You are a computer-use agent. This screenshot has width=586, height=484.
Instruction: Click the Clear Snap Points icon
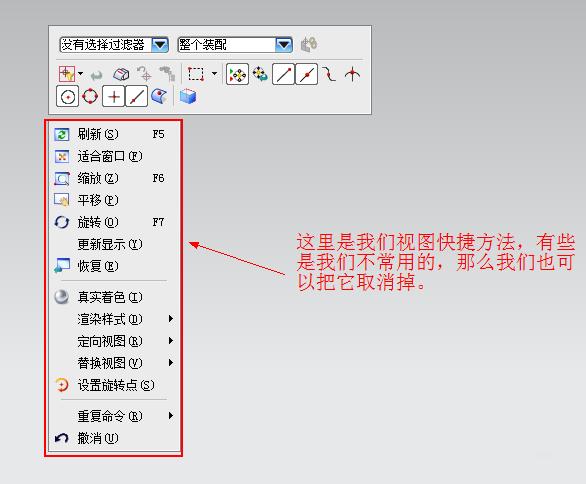[260, 74]
